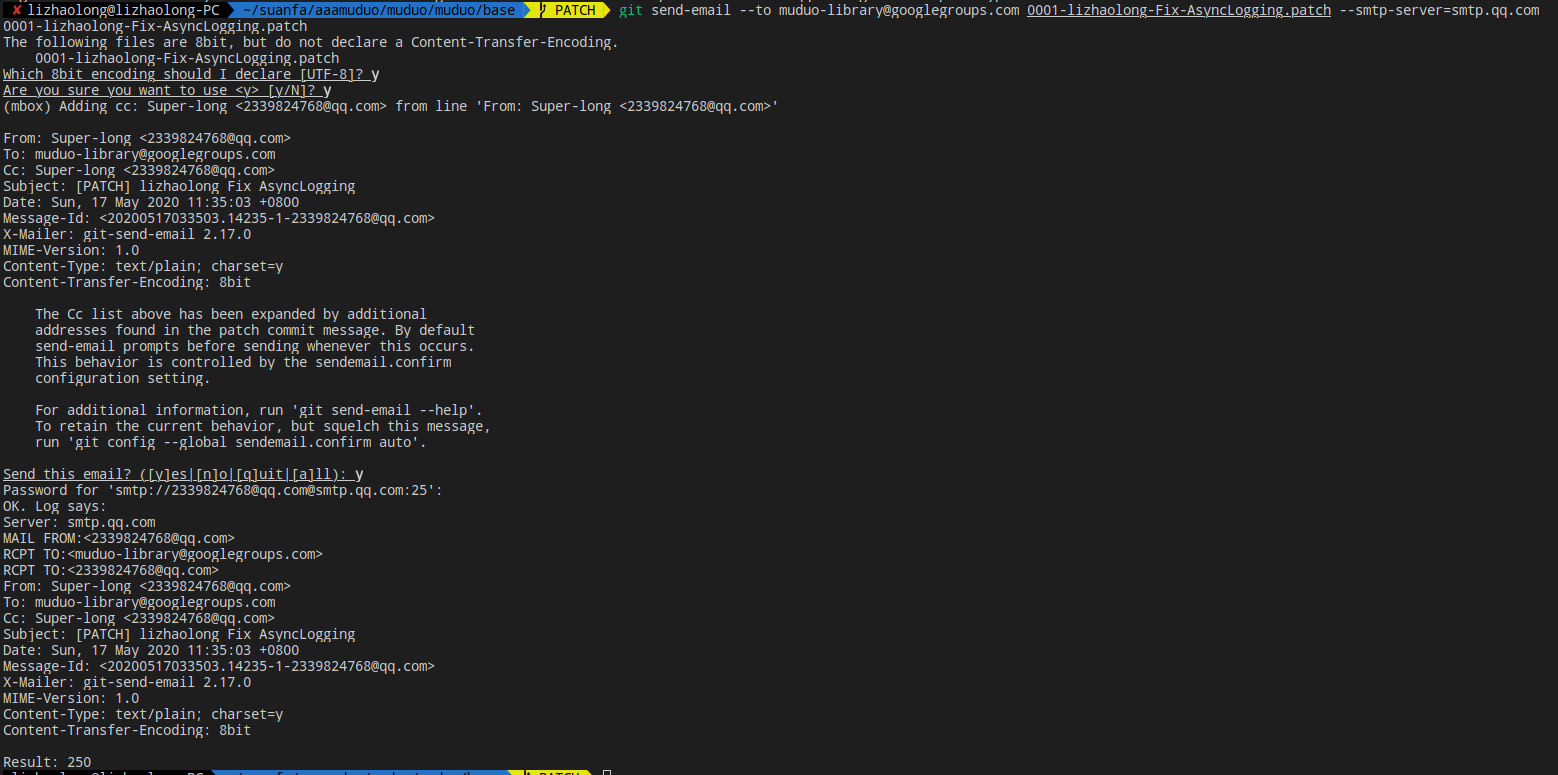Click the 'OK. Log says:' line
Viewport: 1558px width, 775px height.
coord(55,506)
